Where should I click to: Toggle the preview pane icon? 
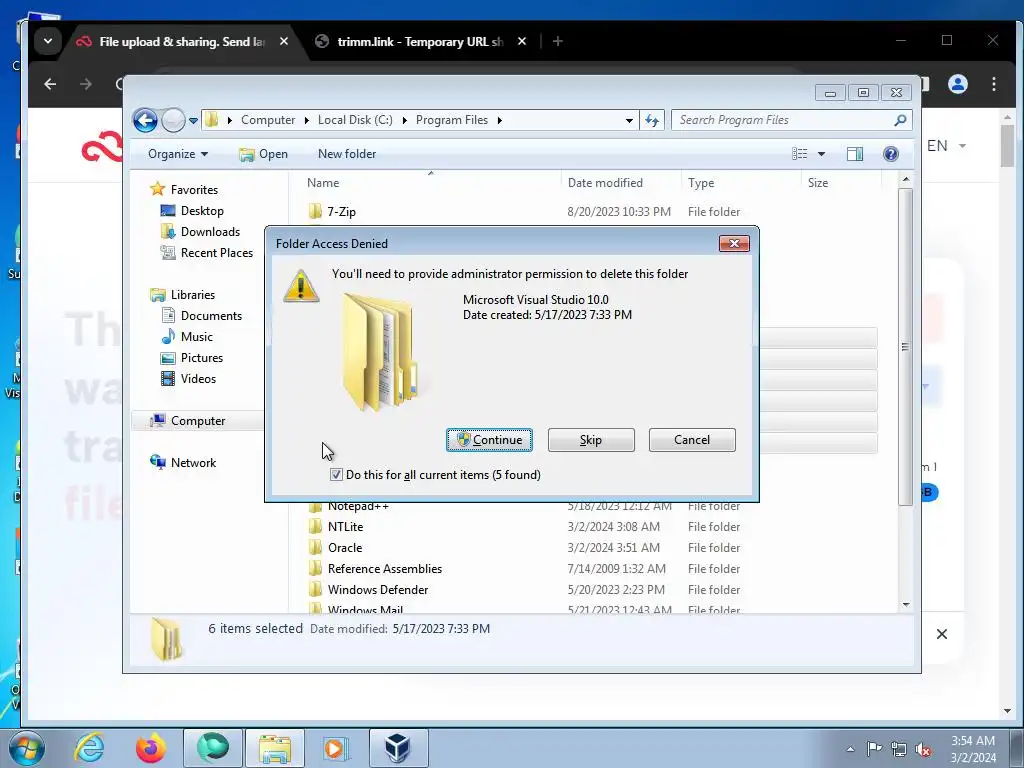point(855,154)
